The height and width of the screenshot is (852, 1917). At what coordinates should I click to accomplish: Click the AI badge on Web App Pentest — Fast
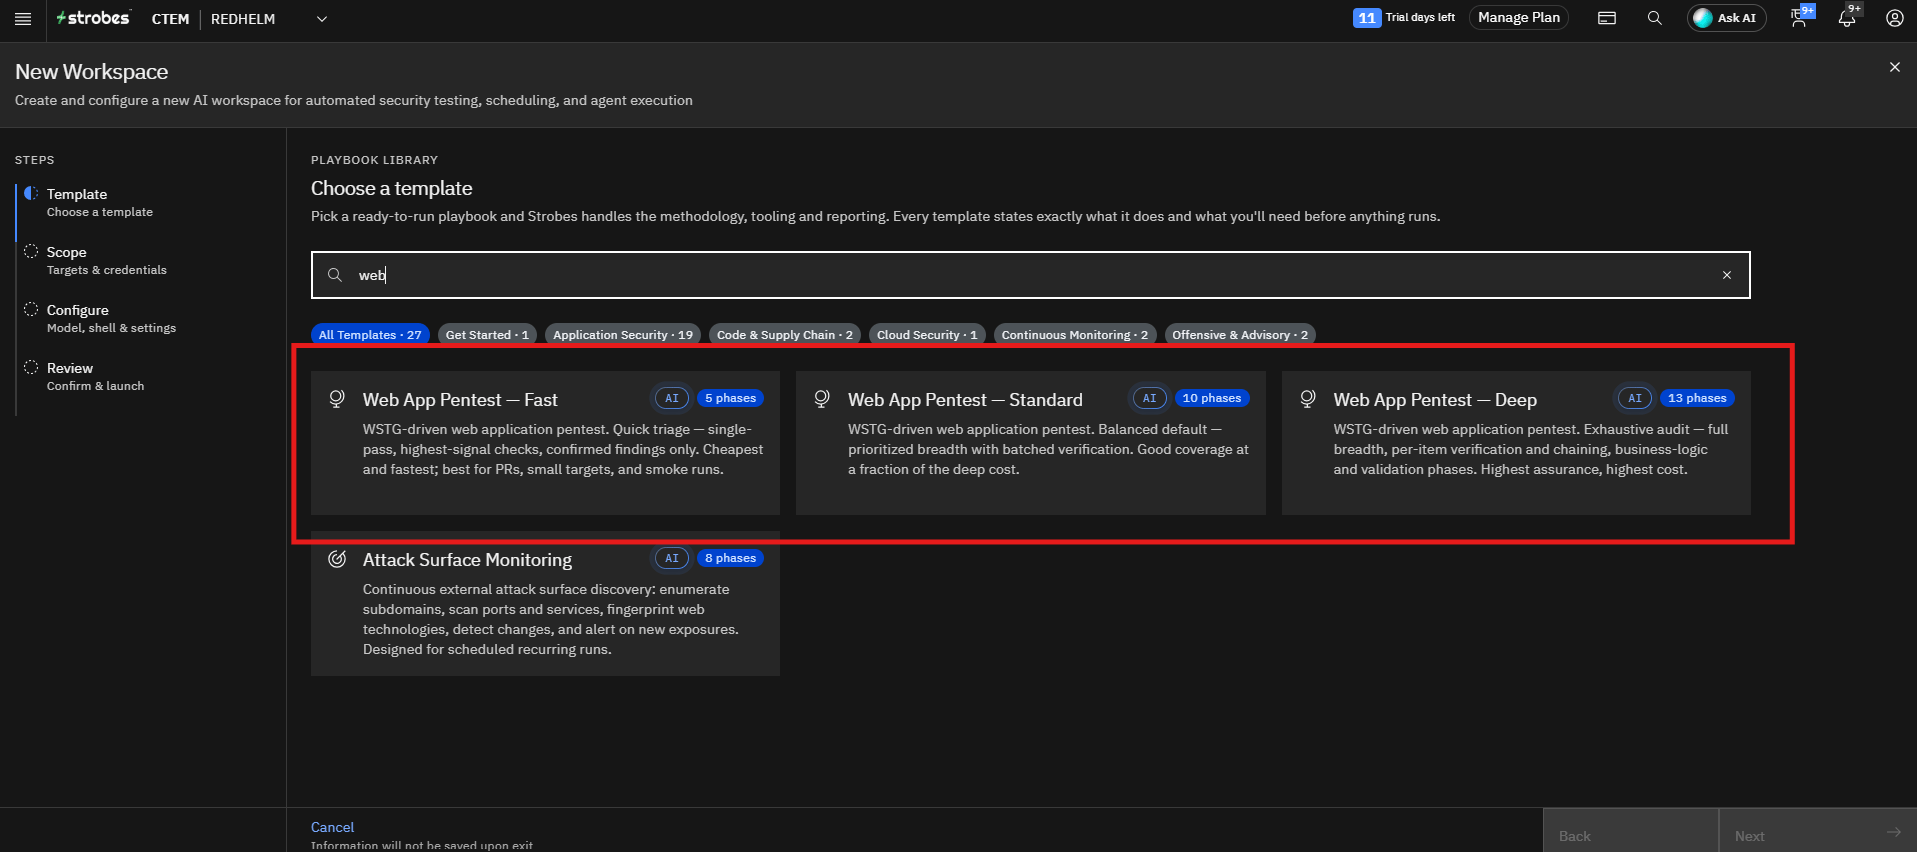tap(672, 398)
